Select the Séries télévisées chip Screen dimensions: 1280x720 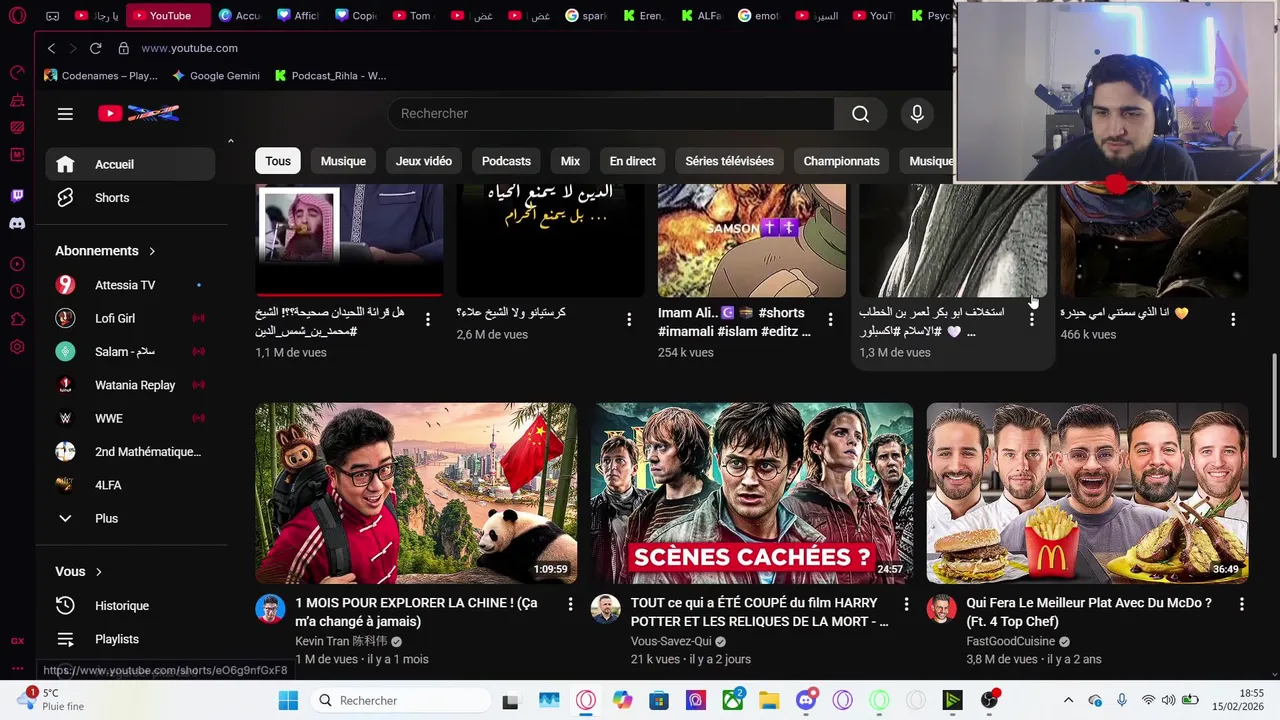pos(729,161)
